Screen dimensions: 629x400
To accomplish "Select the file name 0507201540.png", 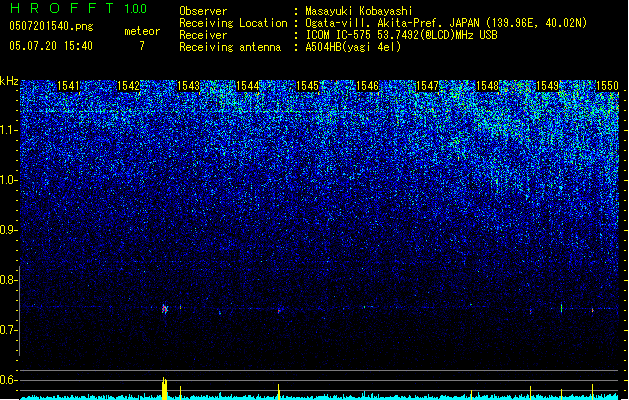I will [x=51, y=26].
